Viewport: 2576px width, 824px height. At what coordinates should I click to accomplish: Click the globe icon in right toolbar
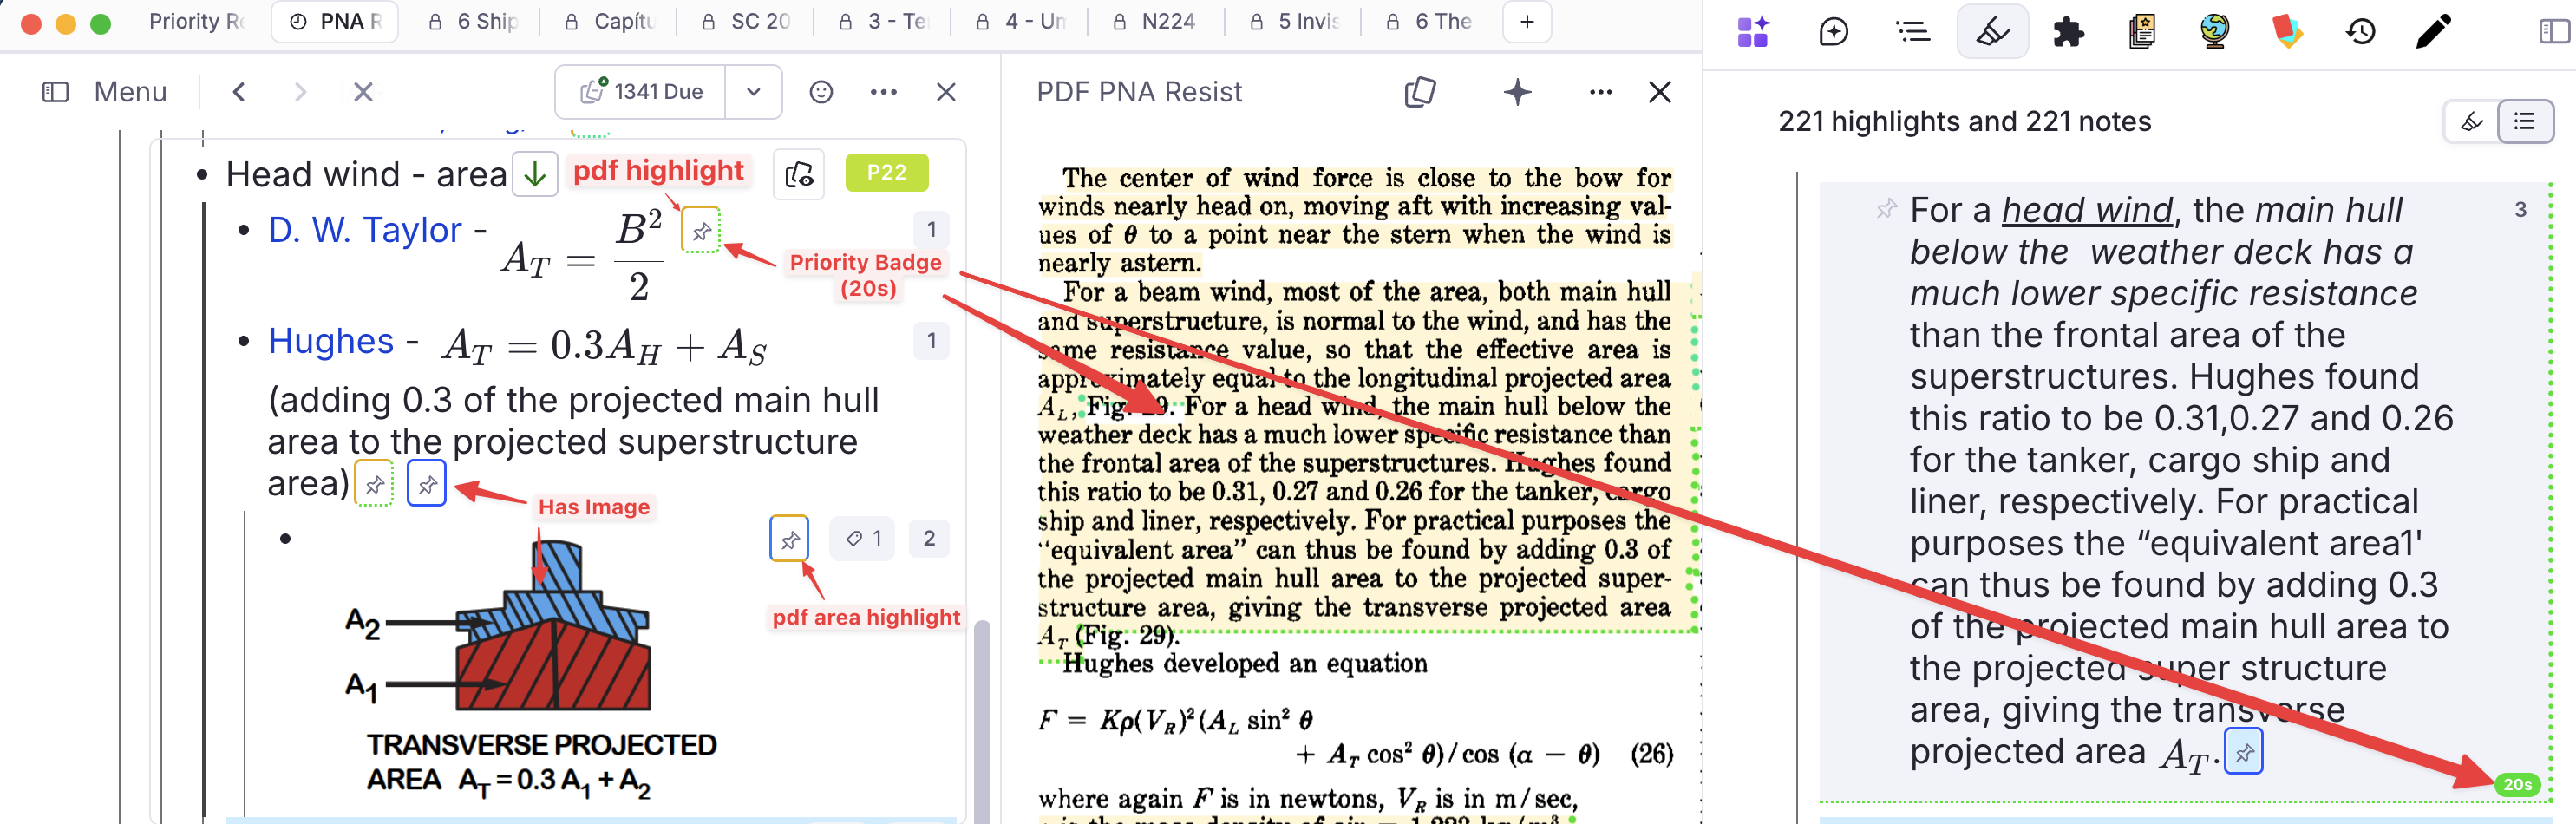[x=2214, y=32]
